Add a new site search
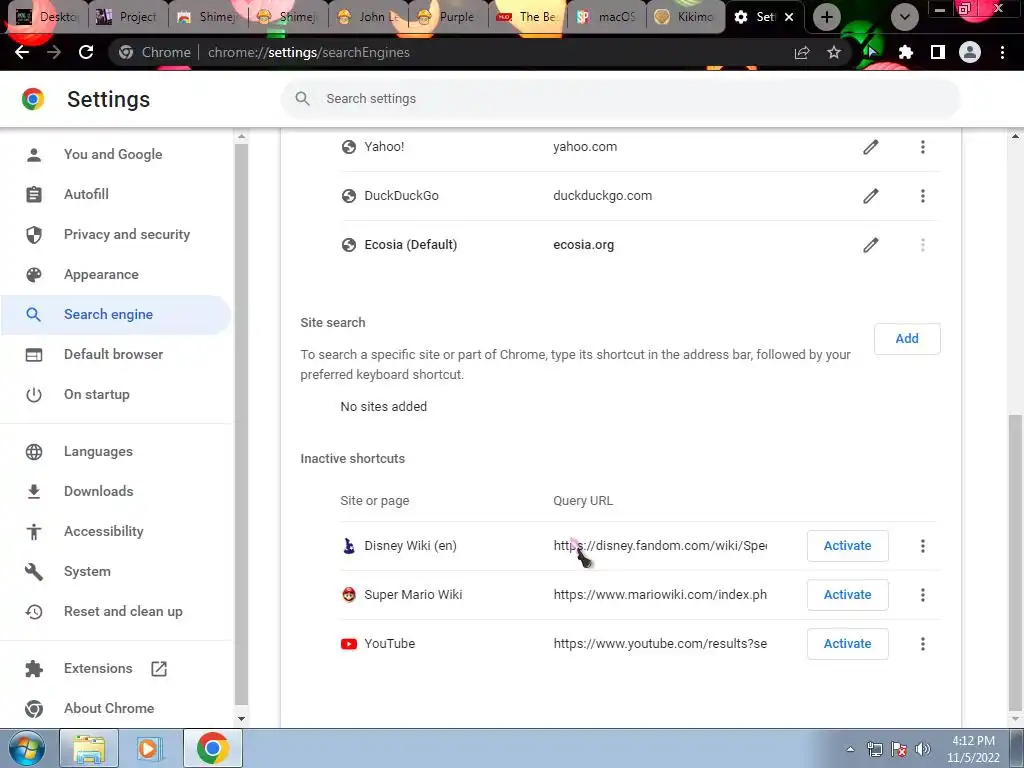Screen dimensions: 1024x768 [907, 339]
